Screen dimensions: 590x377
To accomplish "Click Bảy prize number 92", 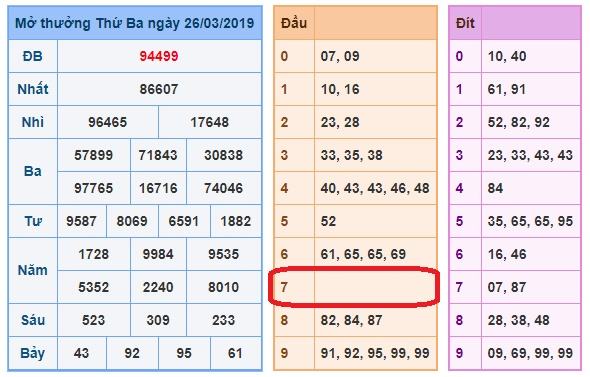I will point(132,353).
